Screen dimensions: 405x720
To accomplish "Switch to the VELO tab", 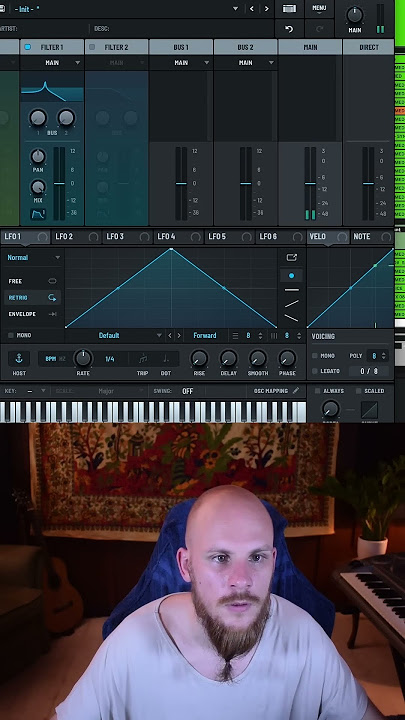I will point(328,237).
